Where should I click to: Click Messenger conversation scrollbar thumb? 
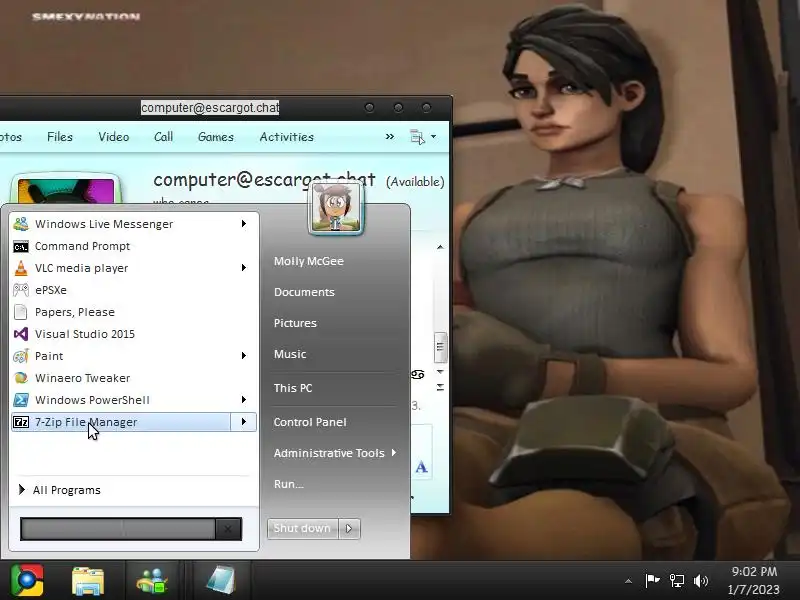click(x=440, y=347)
